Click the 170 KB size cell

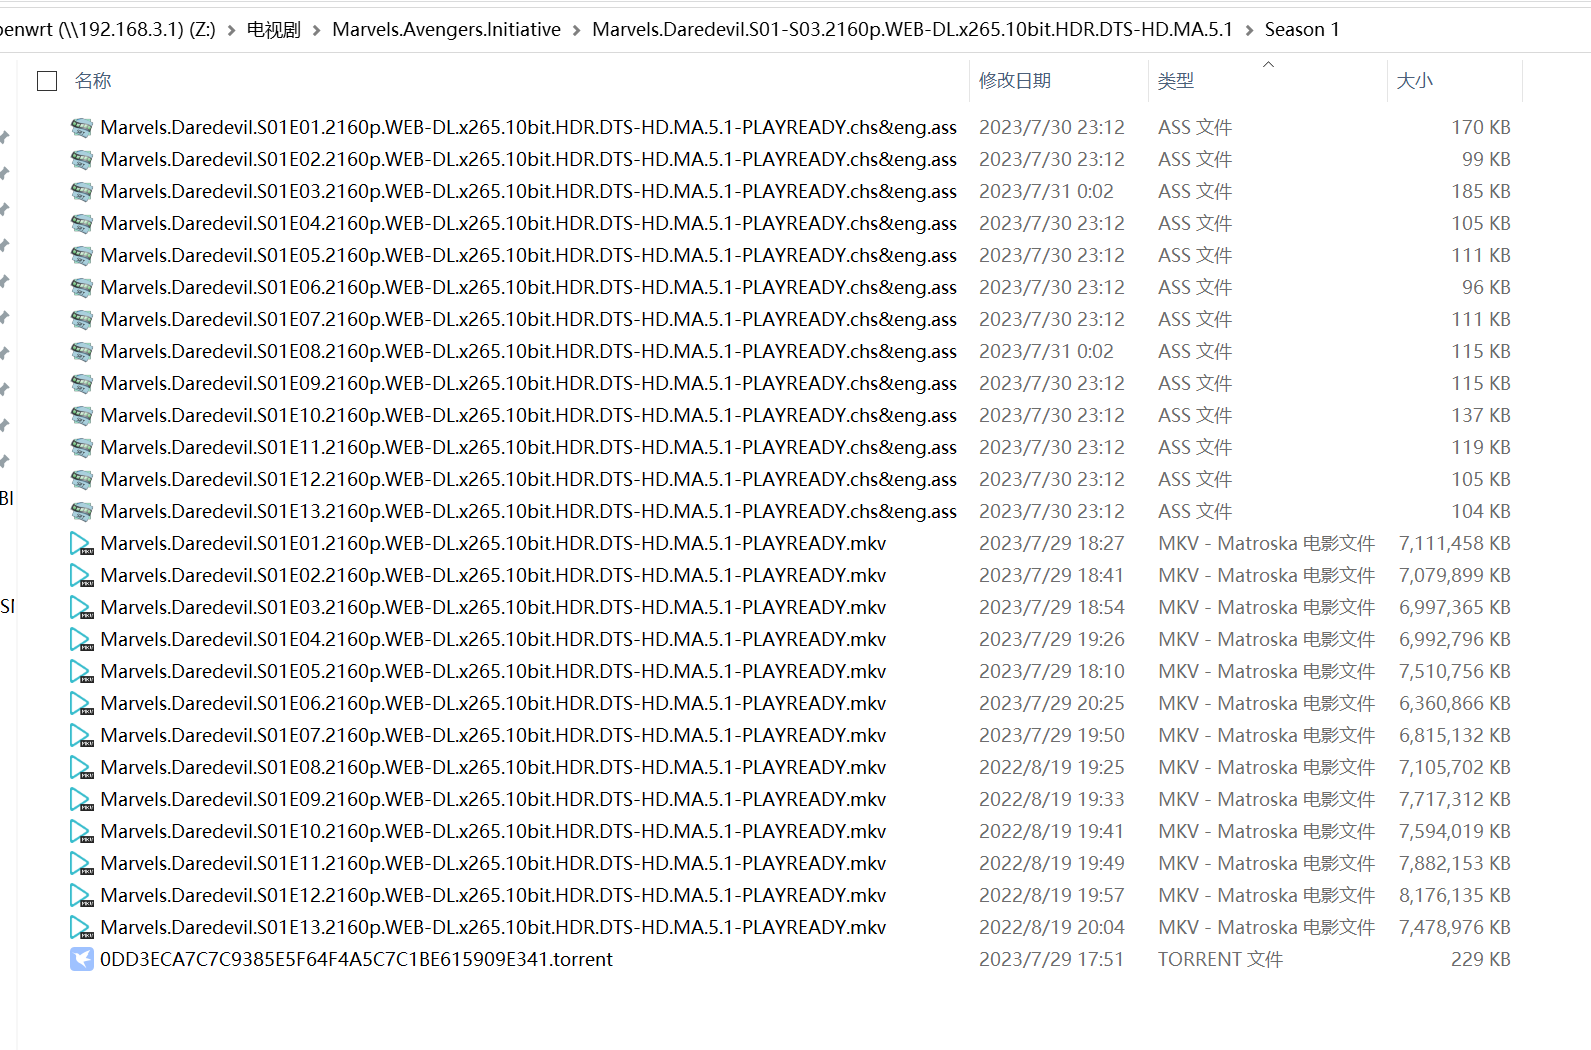coord(1481,127)
